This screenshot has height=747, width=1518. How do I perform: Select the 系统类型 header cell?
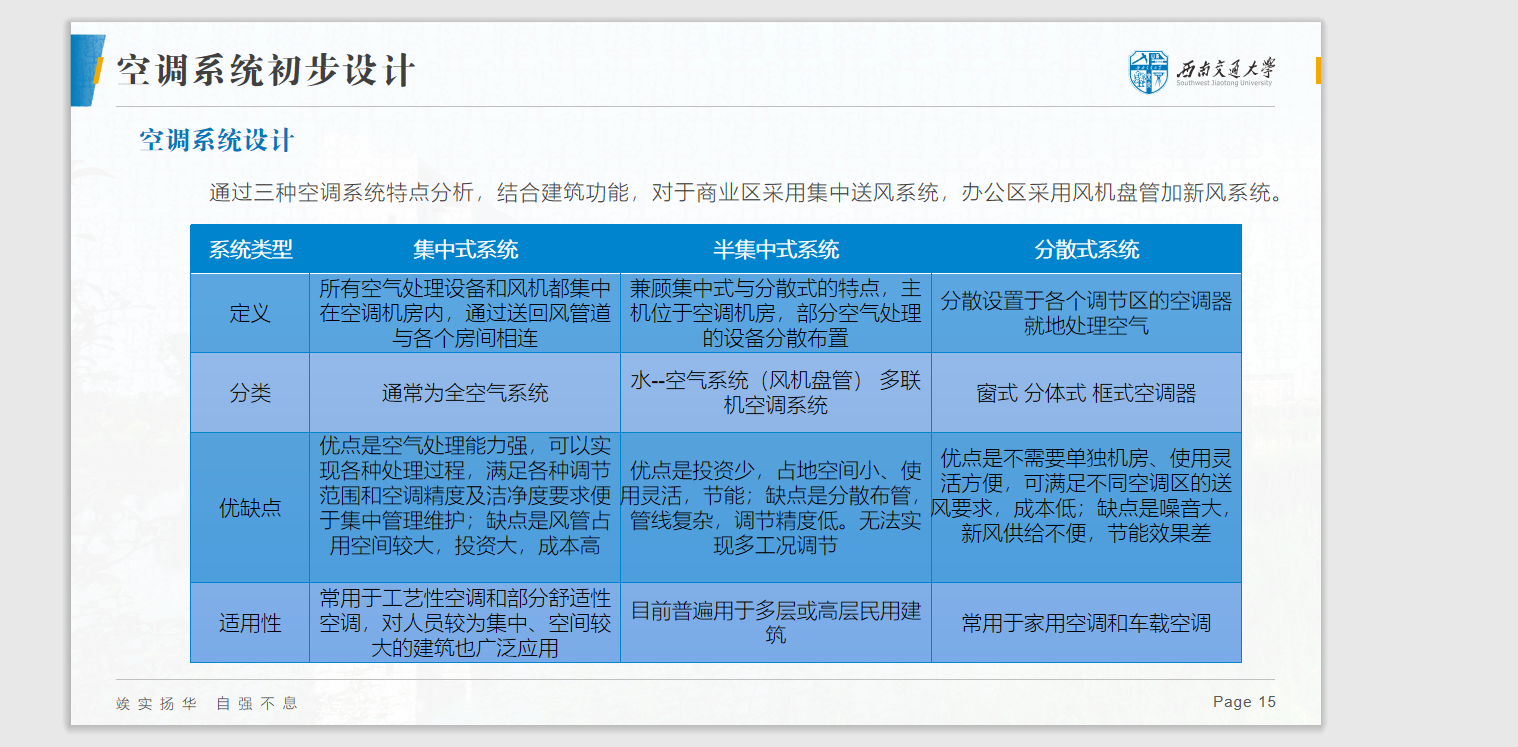coord(250,250)
